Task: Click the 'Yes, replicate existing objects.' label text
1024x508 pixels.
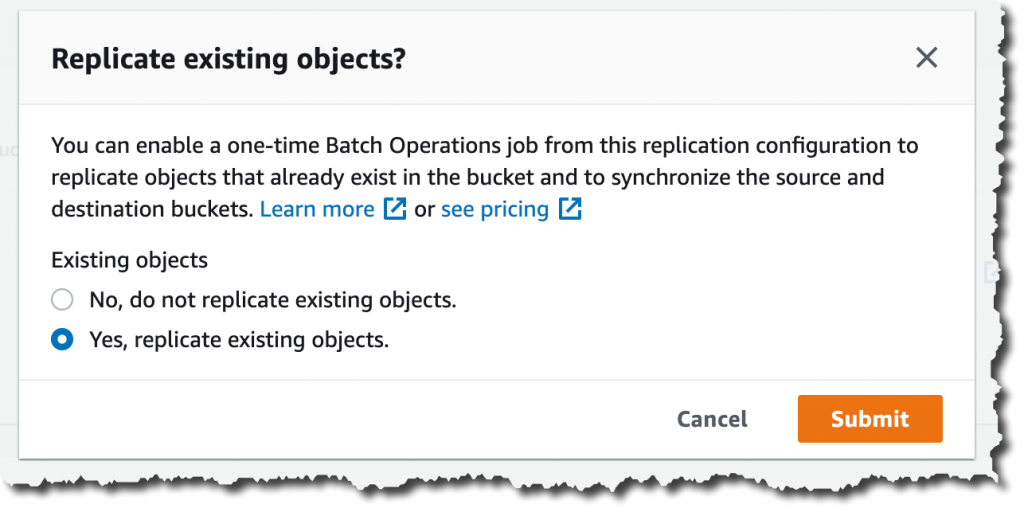Action: (238, 340)
